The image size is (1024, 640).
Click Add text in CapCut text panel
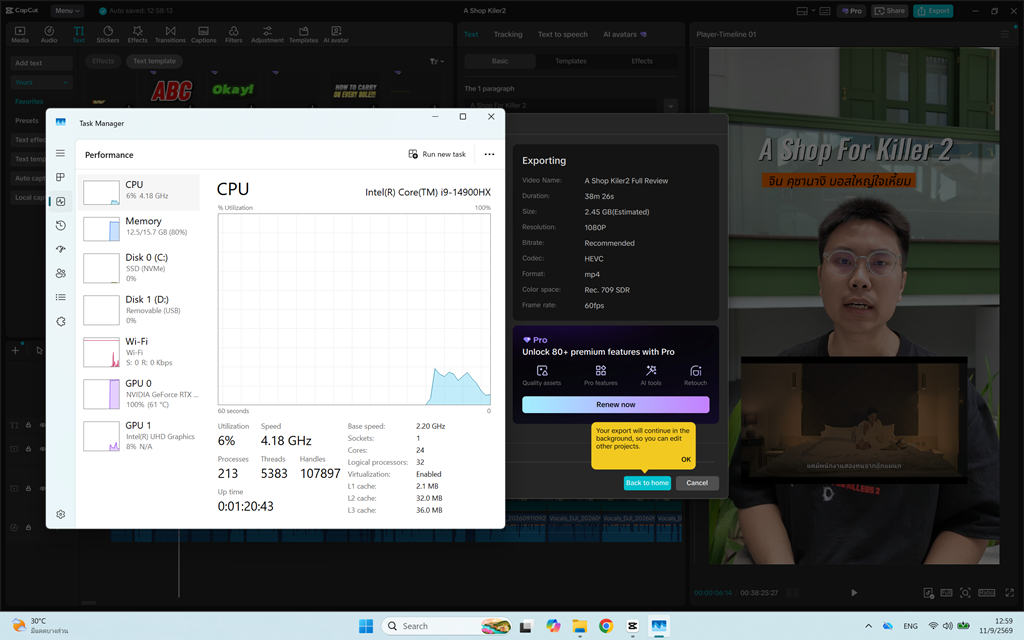point(41,63)
